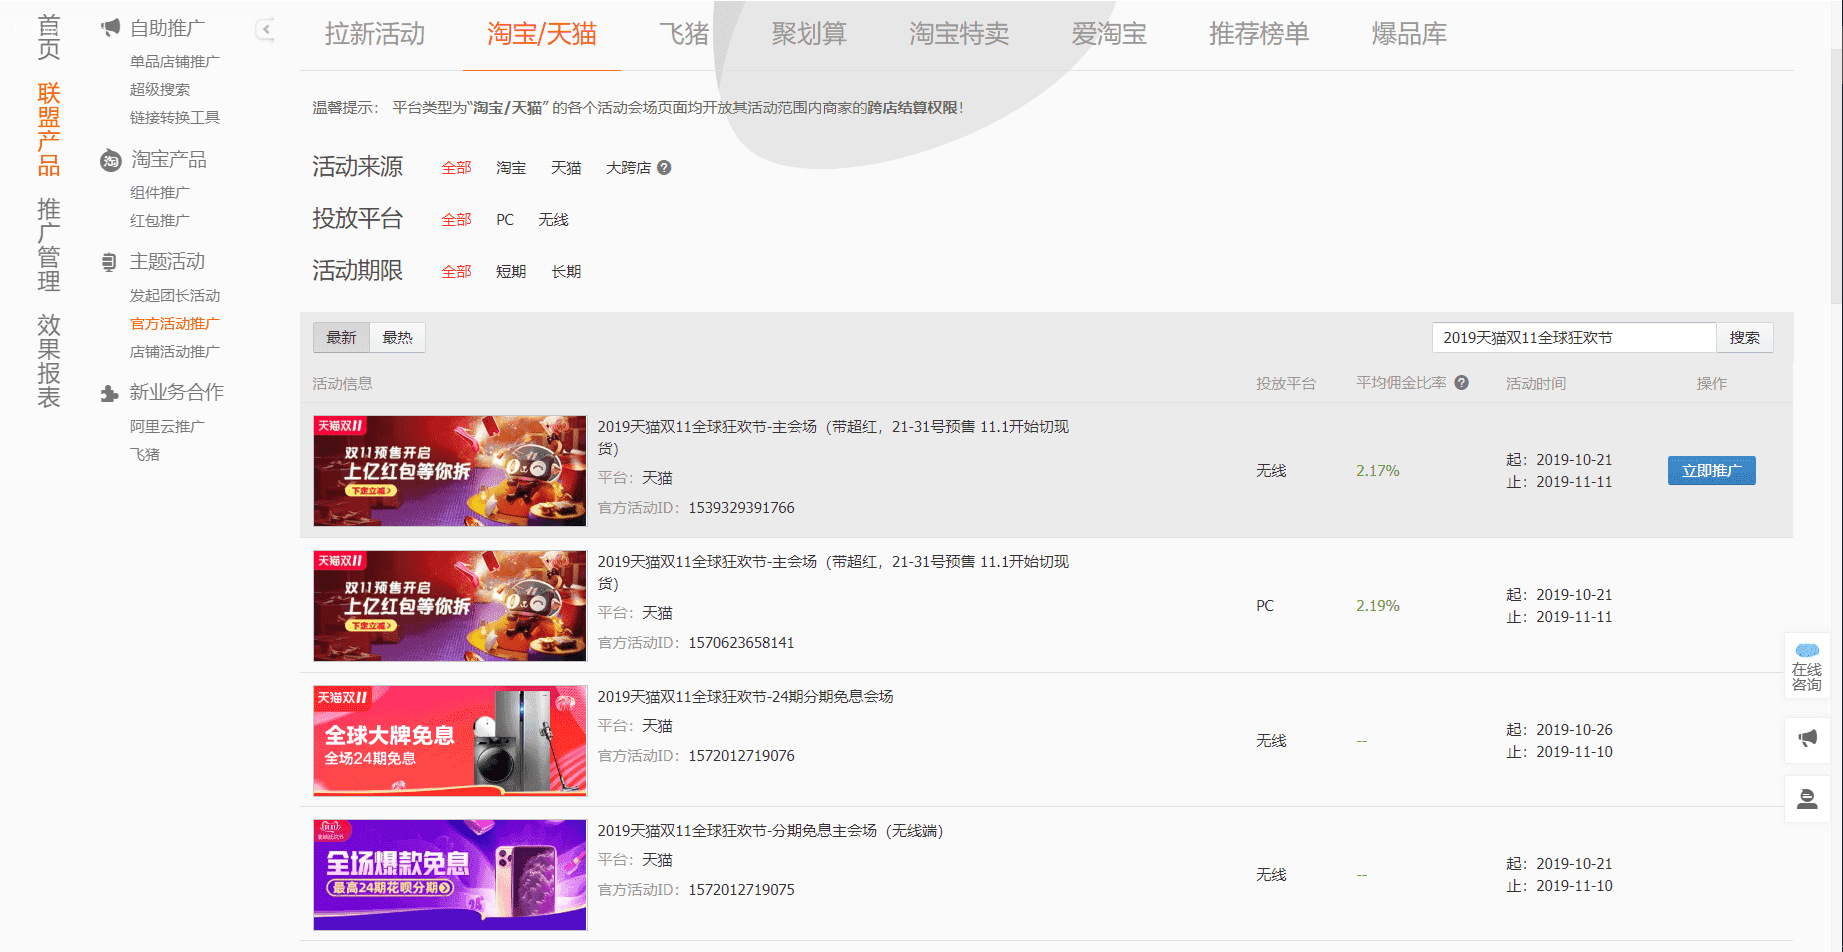
Task: Click the megaphone icon beside 自助推广
Action: (110, 28)
